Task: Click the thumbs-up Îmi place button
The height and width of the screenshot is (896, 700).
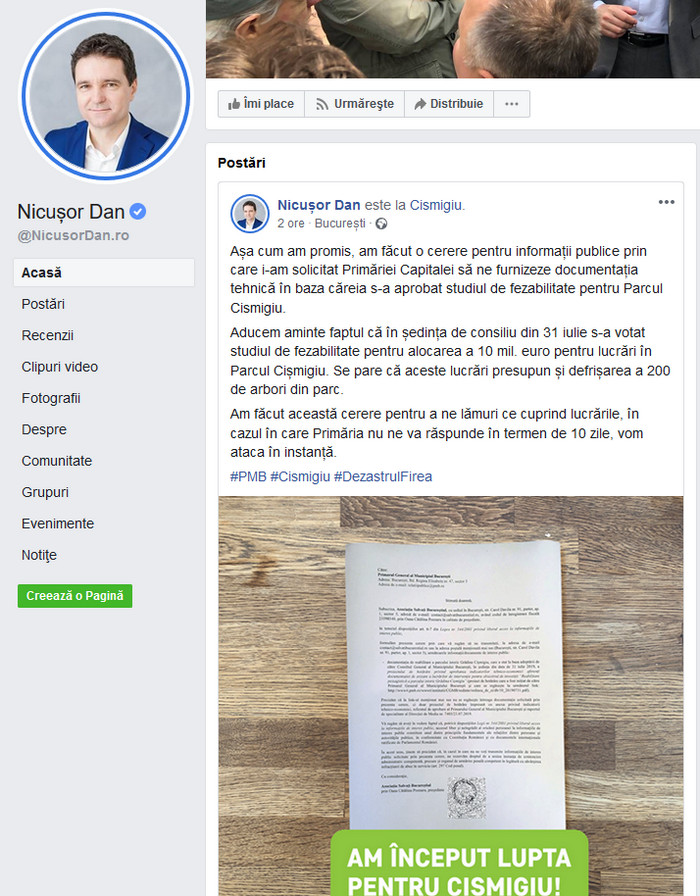Action: [261, 104]
